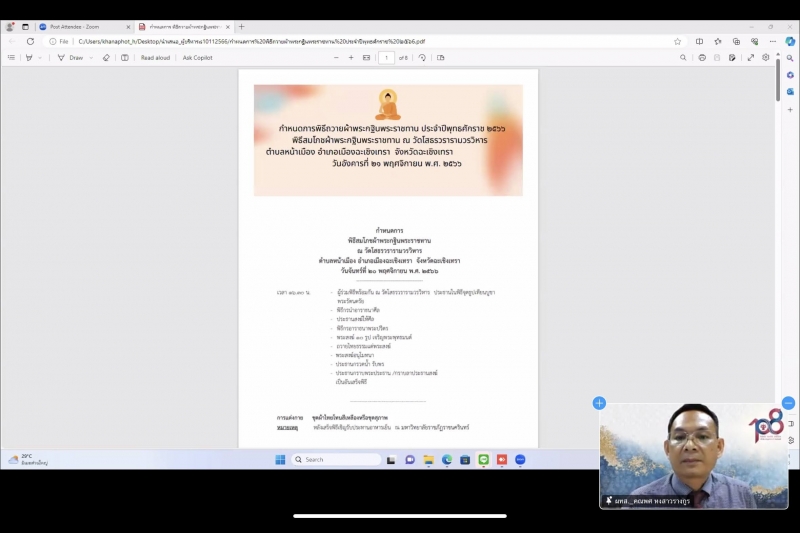This screenshot has width=800, height=533.
Task: Open the PDF settings gear
Action: pos(765,58)
